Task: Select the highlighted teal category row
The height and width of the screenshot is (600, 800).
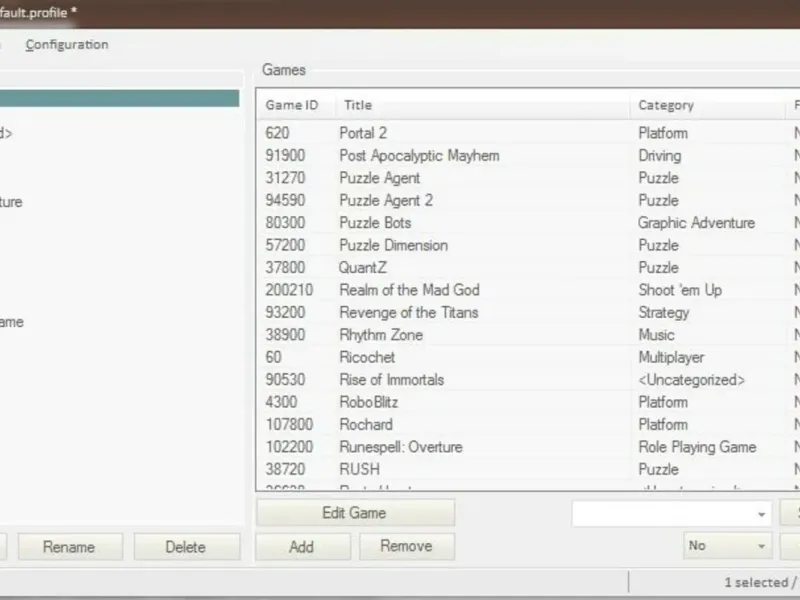Action: point(119,98)
